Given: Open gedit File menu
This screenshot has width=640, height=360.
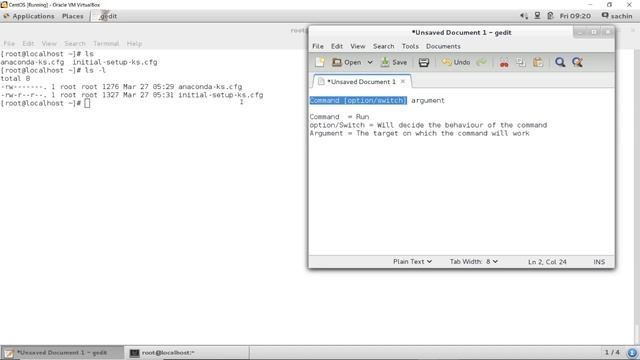Looking at the screenshot, I should 318,46.
